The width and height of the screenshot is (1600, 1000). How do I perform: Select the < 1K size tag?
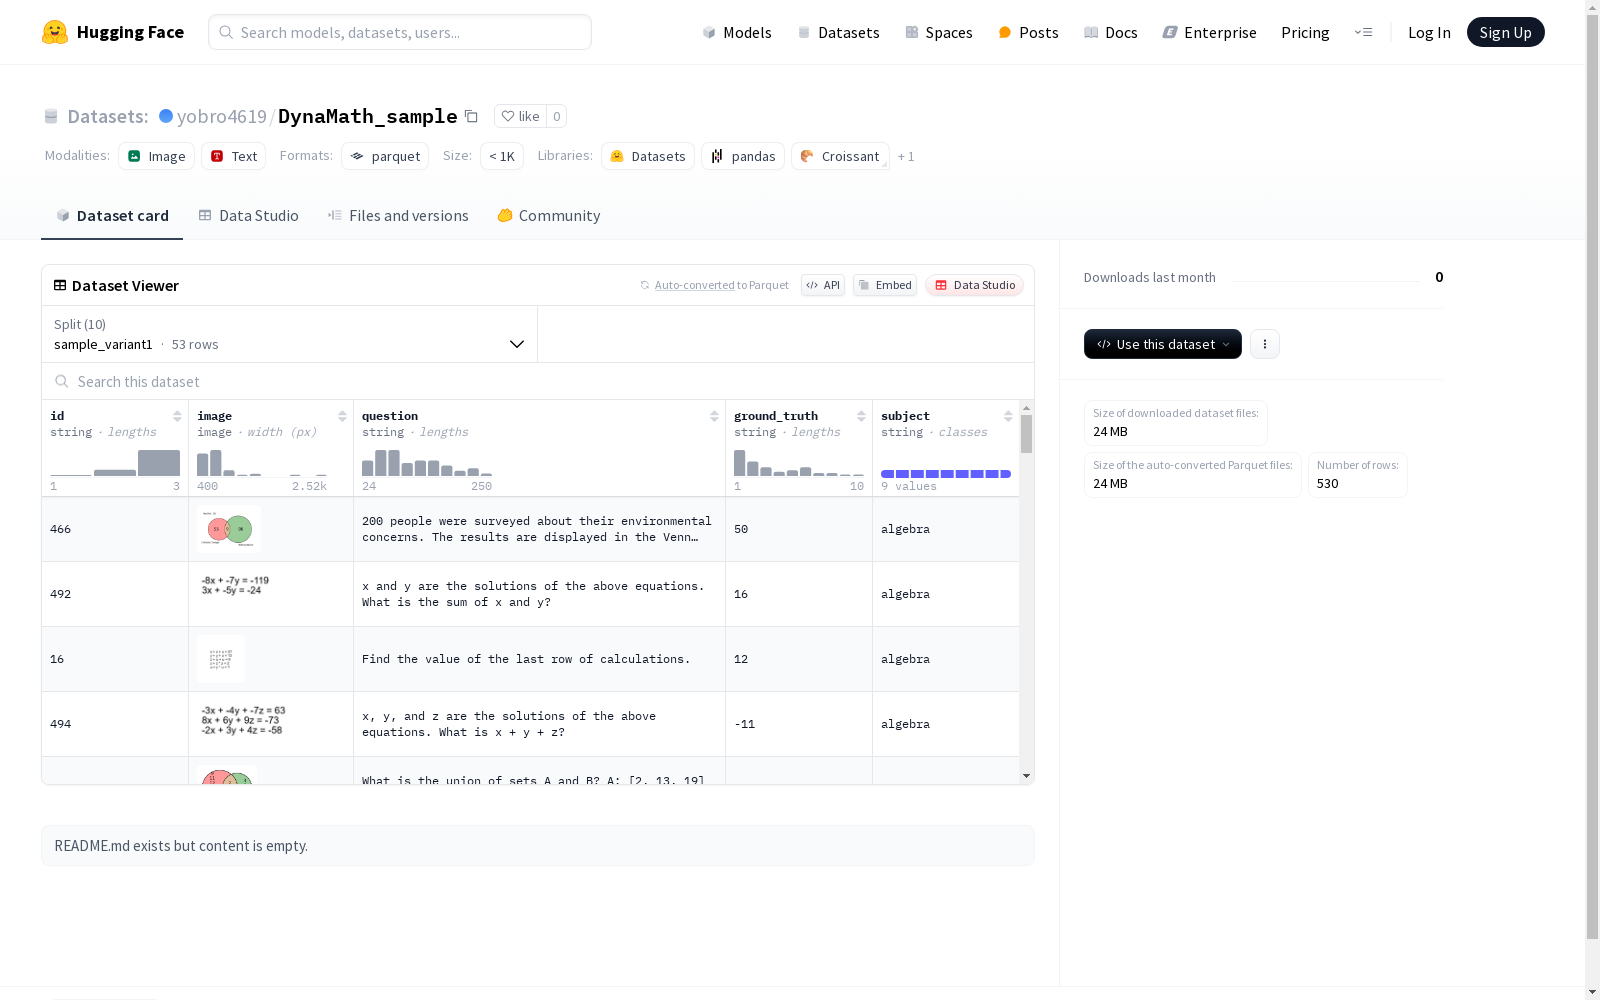(502, 156)
